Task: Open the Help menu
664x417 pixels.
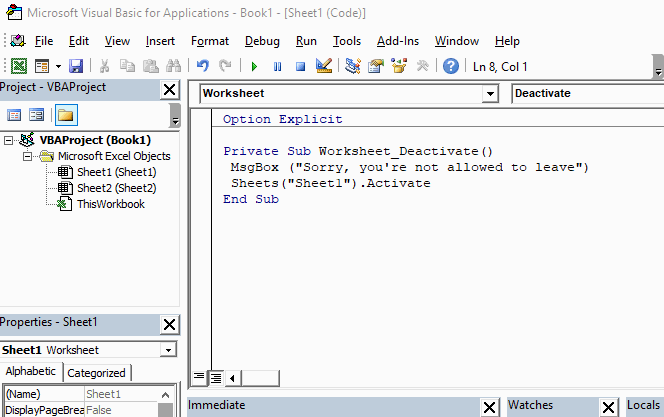Action: coord(507,41)
